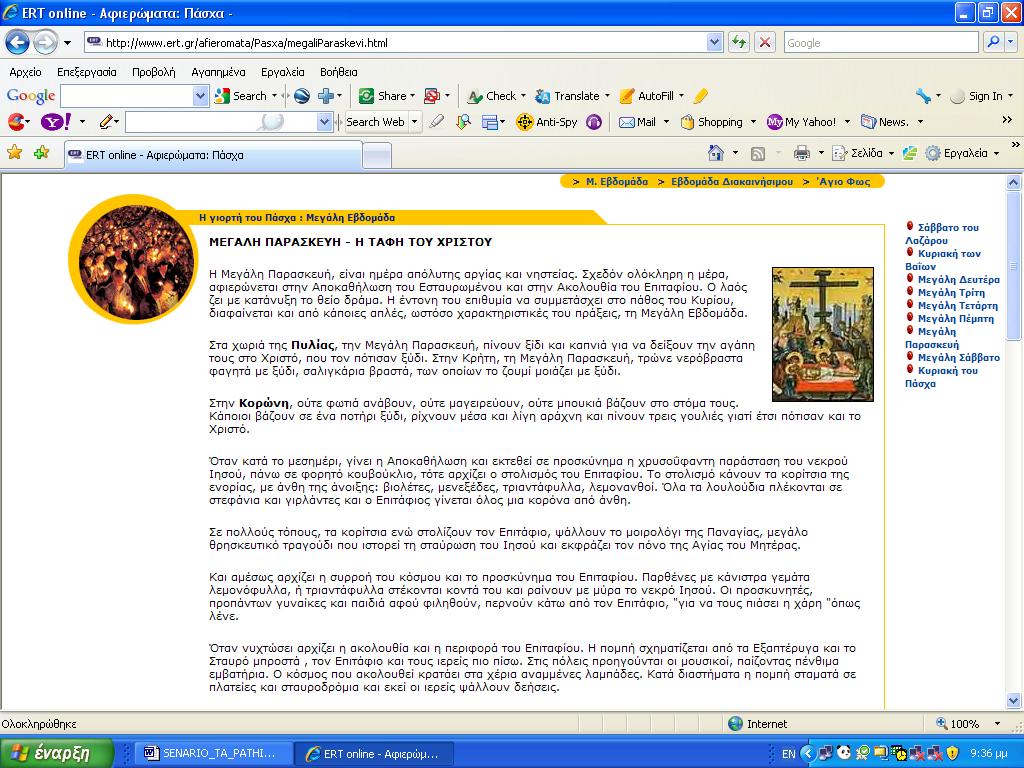The width and height of the screenshot is (1024, 768).
Task: Click the Anti-Spy toolbar button
Action: point(547,122)
